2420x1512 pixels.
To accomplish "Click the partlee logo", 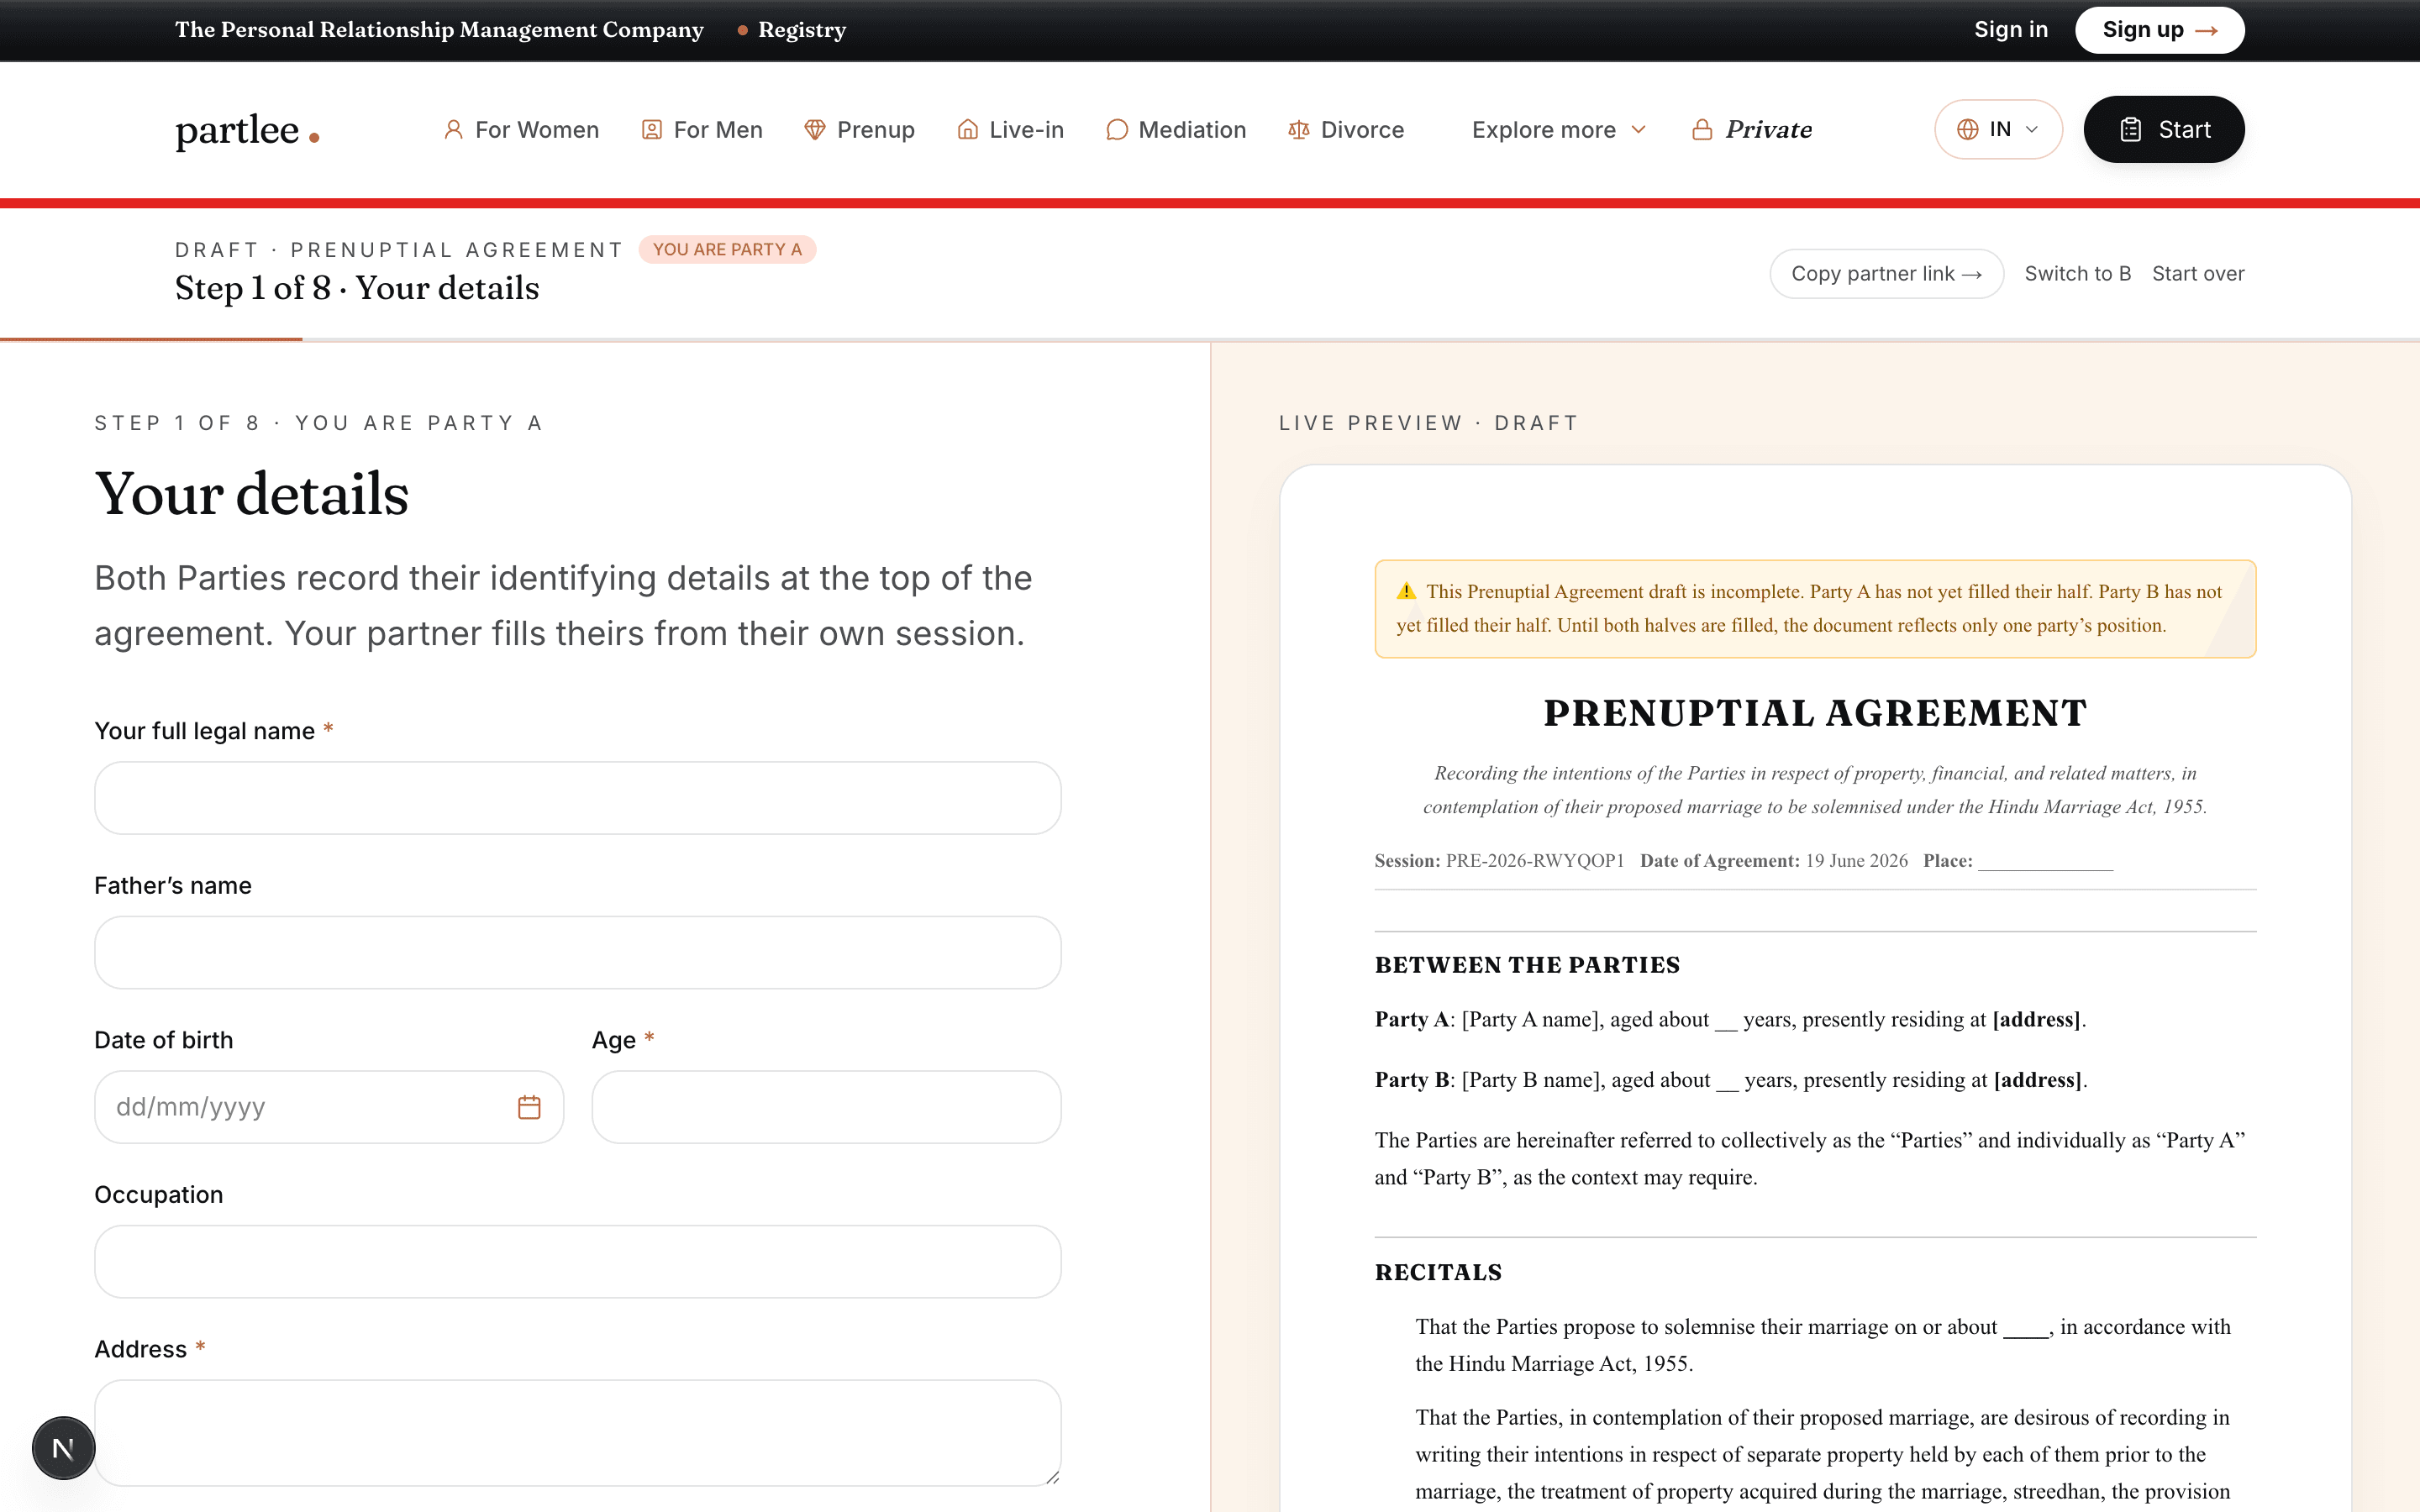I will [x=247, y=130].
